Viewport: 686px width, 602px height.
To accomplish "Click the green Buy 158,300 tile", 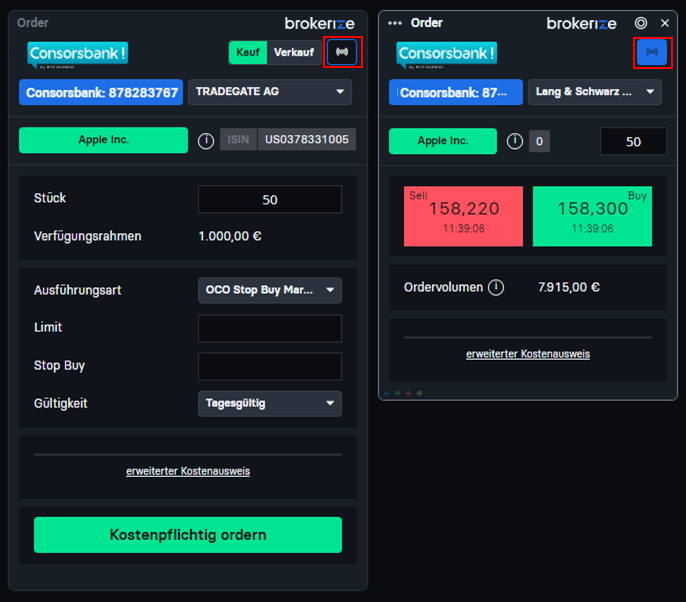I will tap(592, 216).
